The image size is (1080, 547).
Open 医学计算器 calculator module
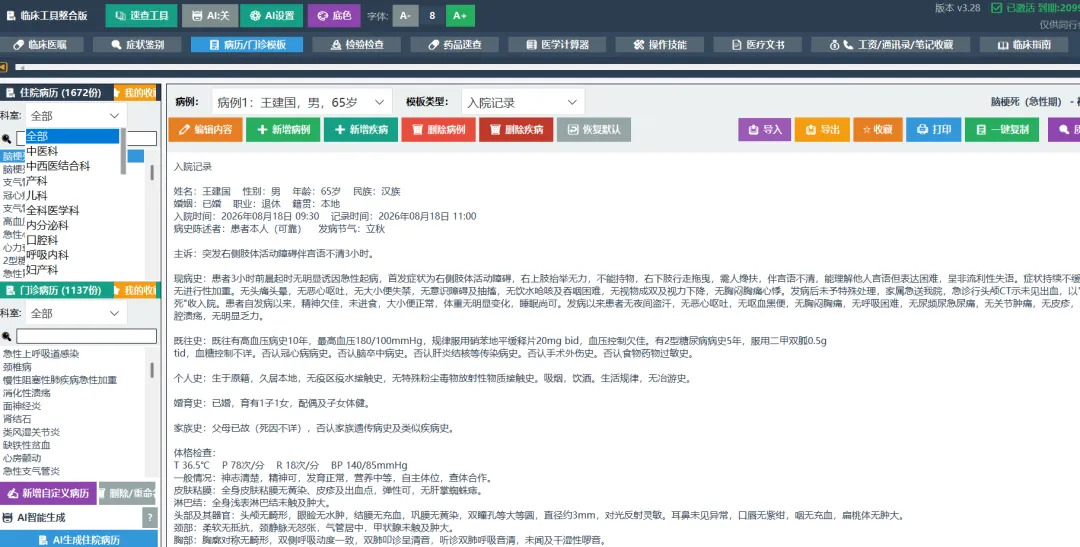pos(558,45)
